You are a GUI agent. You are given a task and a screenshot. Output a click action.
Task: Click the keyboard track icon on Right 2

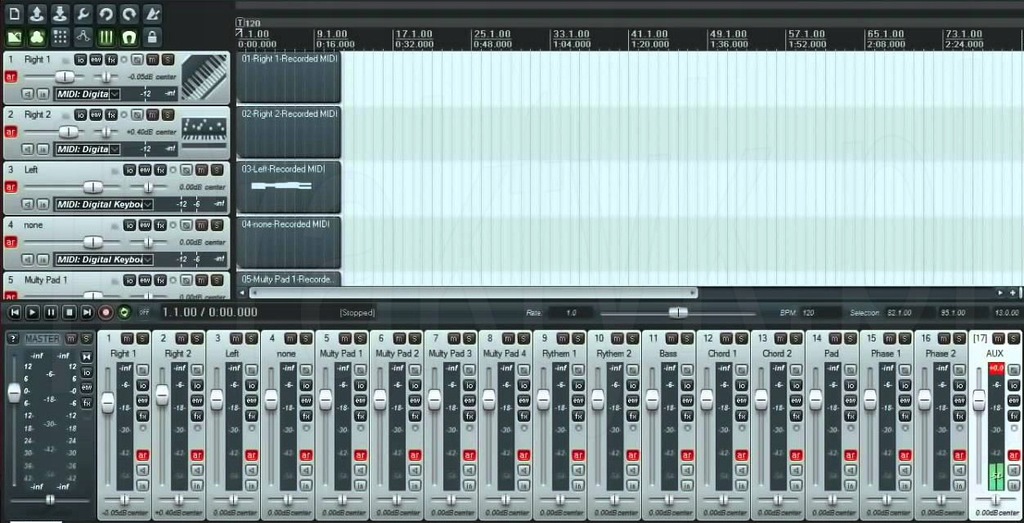click(204, 133)
